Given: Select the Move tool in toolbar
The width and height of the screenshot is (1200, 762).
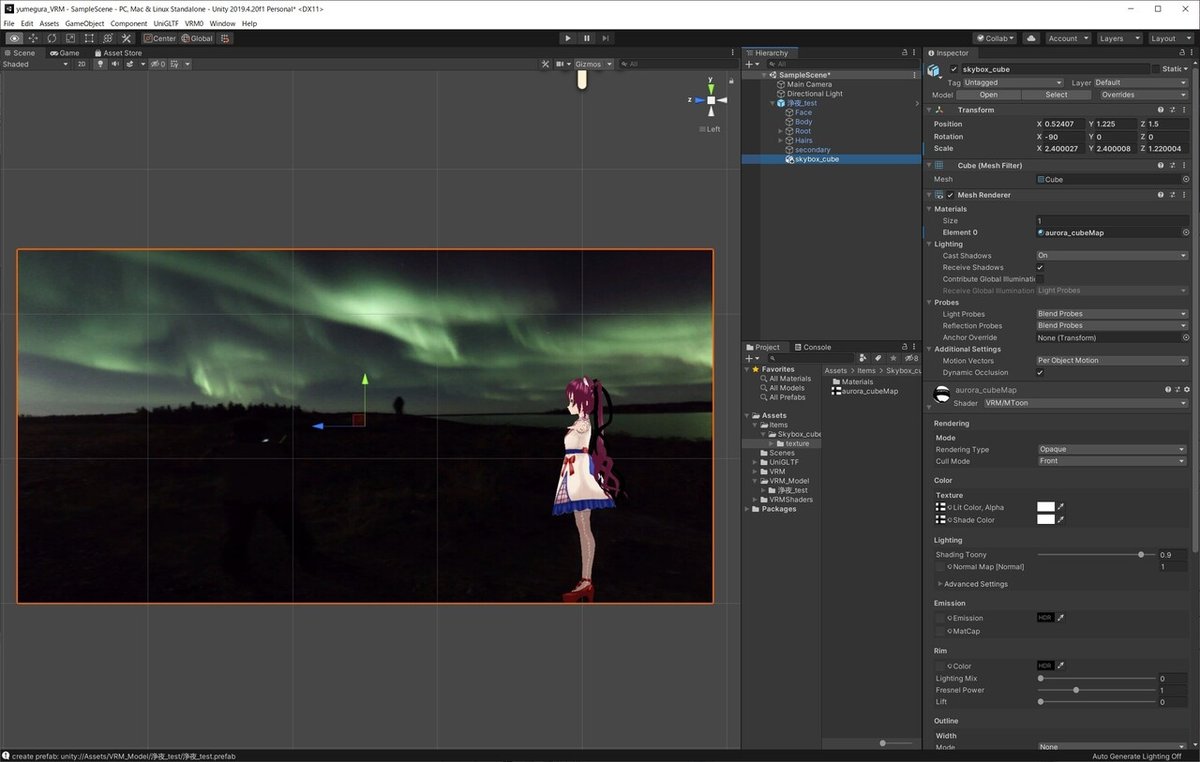Looking at the screenshot, I should click(33, 38).
